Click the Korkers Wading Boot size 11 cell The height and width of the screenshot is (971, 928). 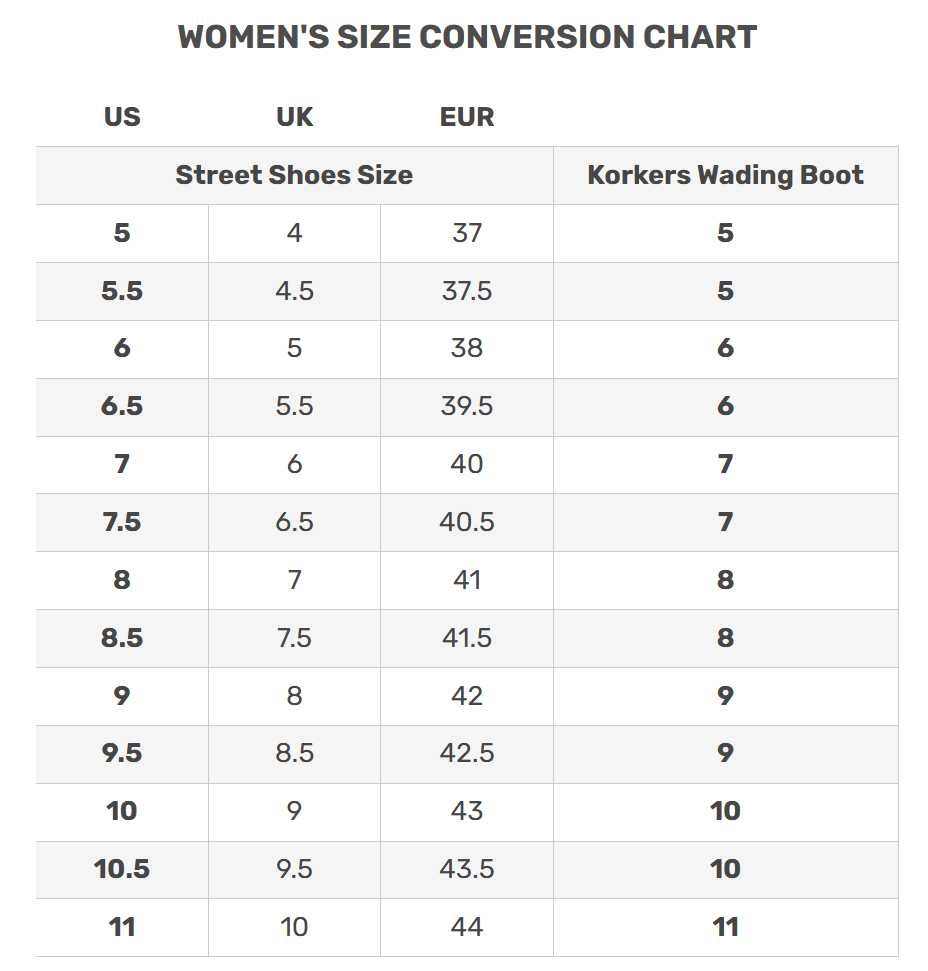coord(725,927)
